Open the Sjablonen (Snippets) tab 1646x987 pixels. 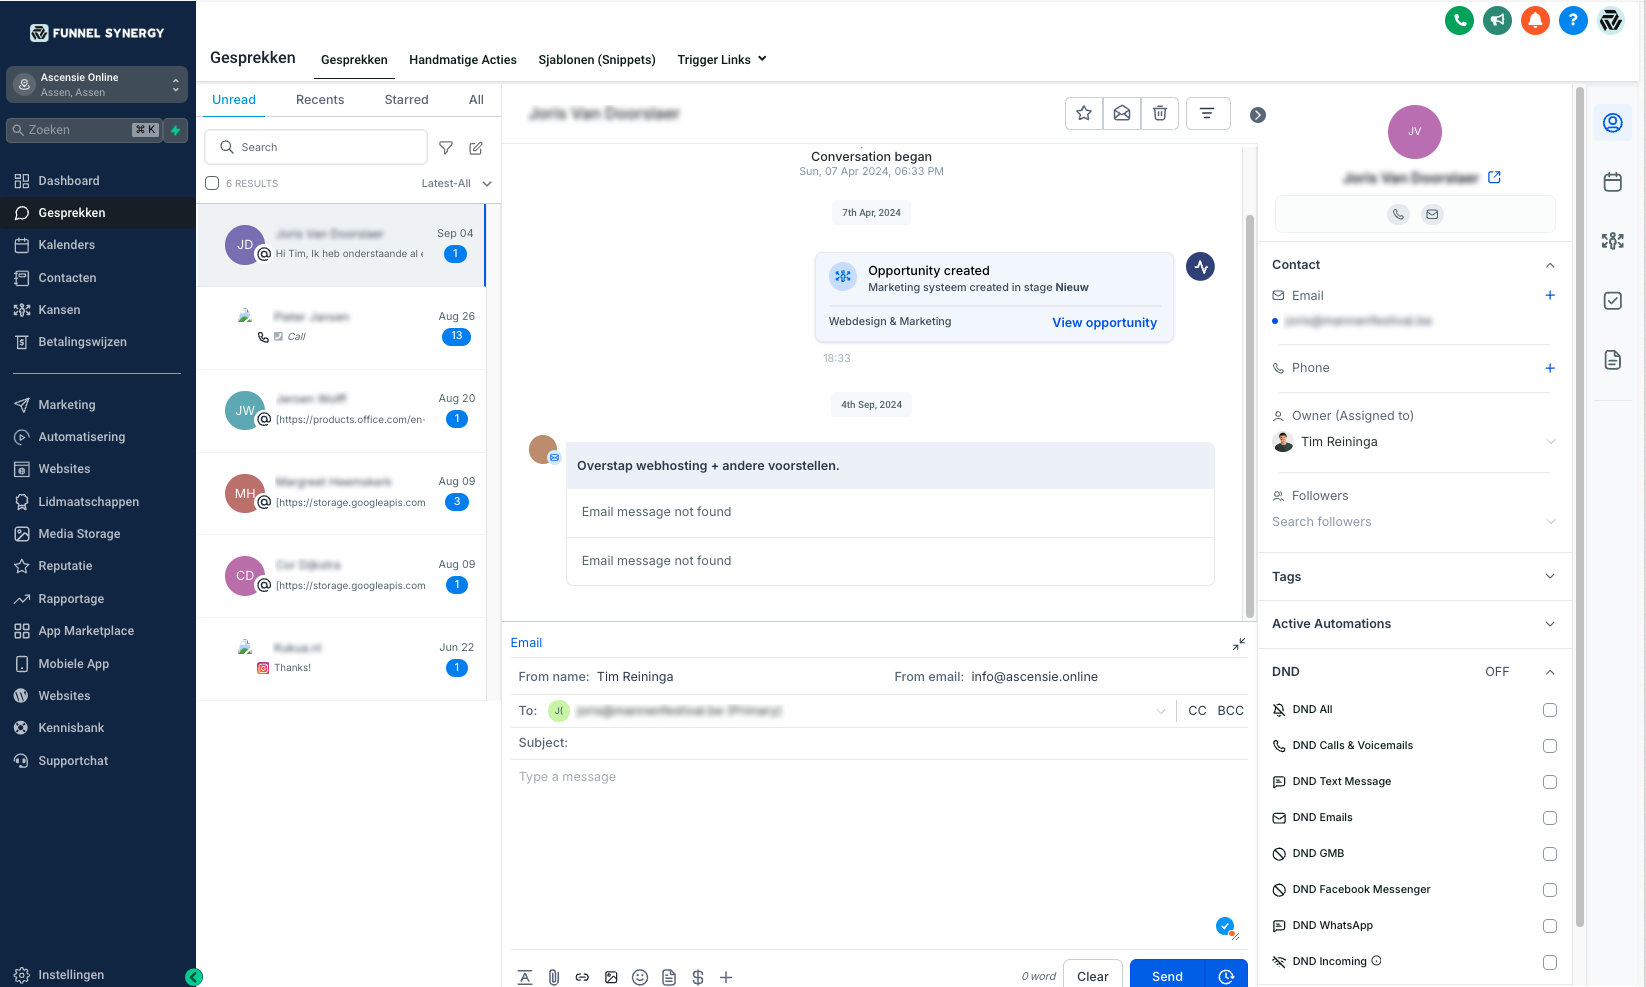point(597,60)
